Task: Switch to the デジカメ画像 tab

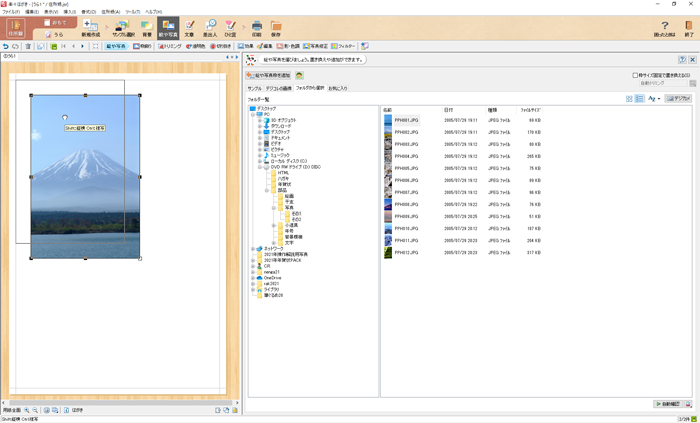Action: pyautogui.click(x=279, y=88)
